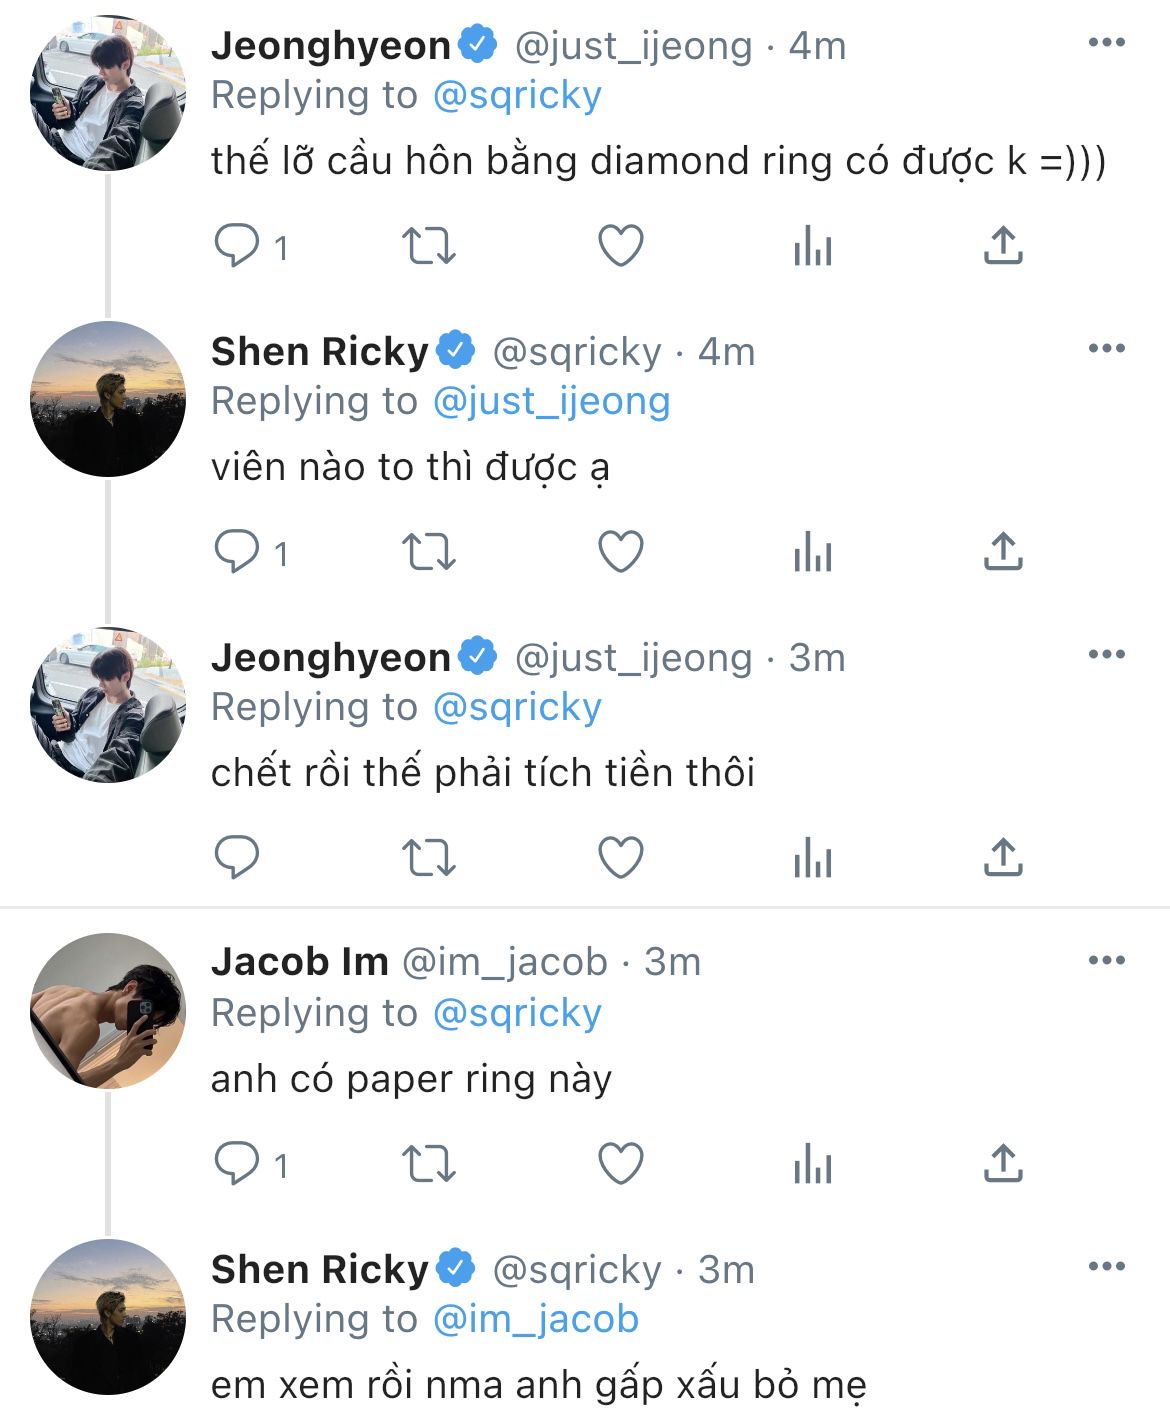Open the @sqricky mention under Jacob Im
The width and height of the screenshot is (1170, 1411).
(x=517, y=1013)
